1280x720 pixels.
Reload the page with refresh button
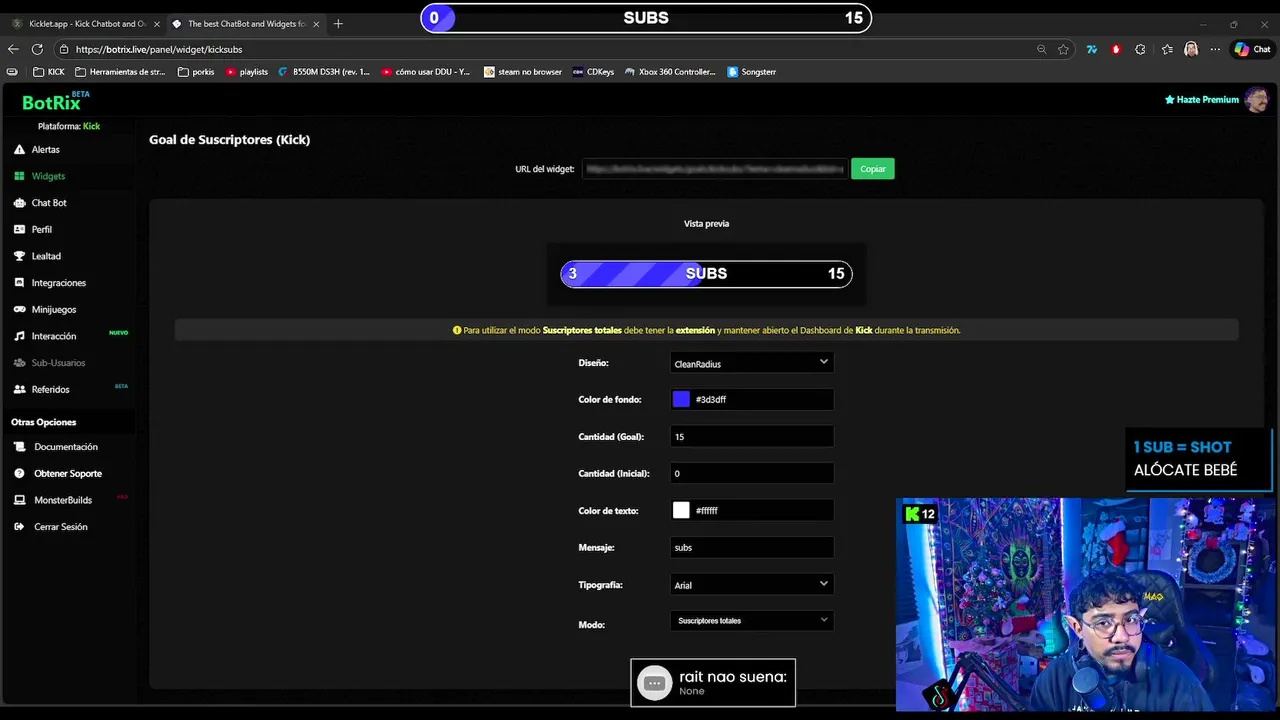tap(37, 49)
